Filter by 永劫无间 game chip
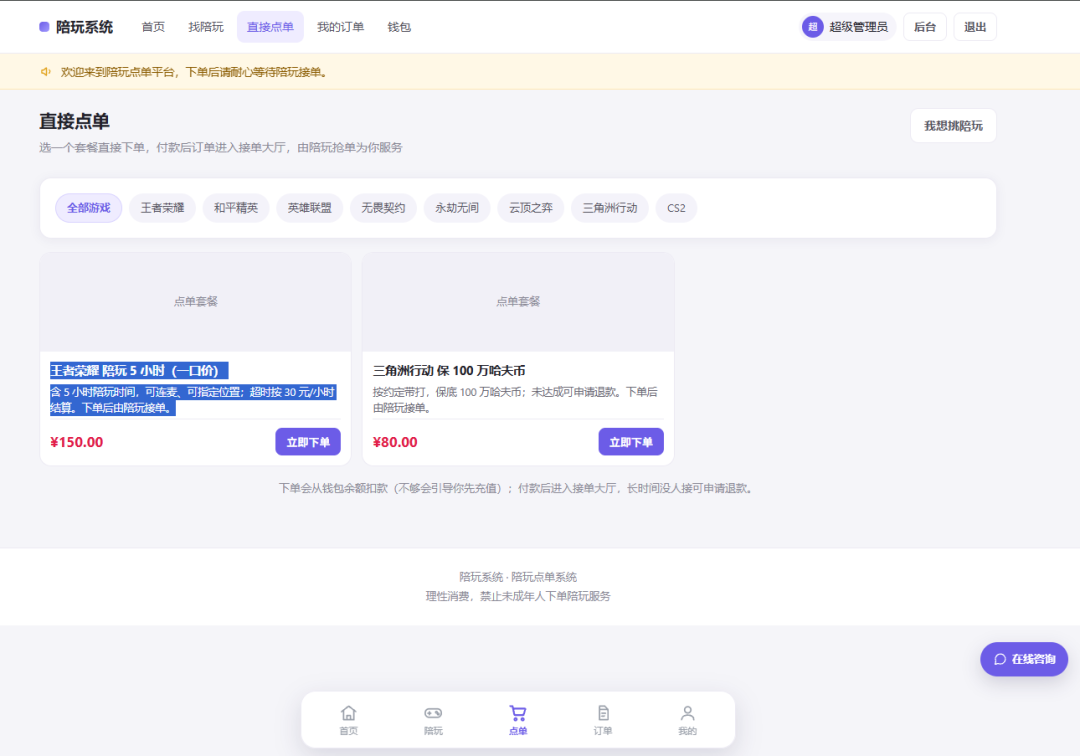This screenshot has width=1080, height=756. (457, 208)
